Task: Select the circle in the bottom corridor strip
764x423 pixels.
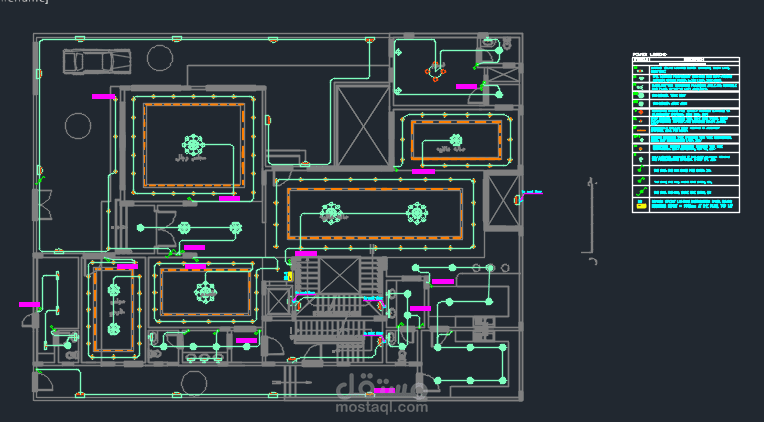Action: point(193,384)
